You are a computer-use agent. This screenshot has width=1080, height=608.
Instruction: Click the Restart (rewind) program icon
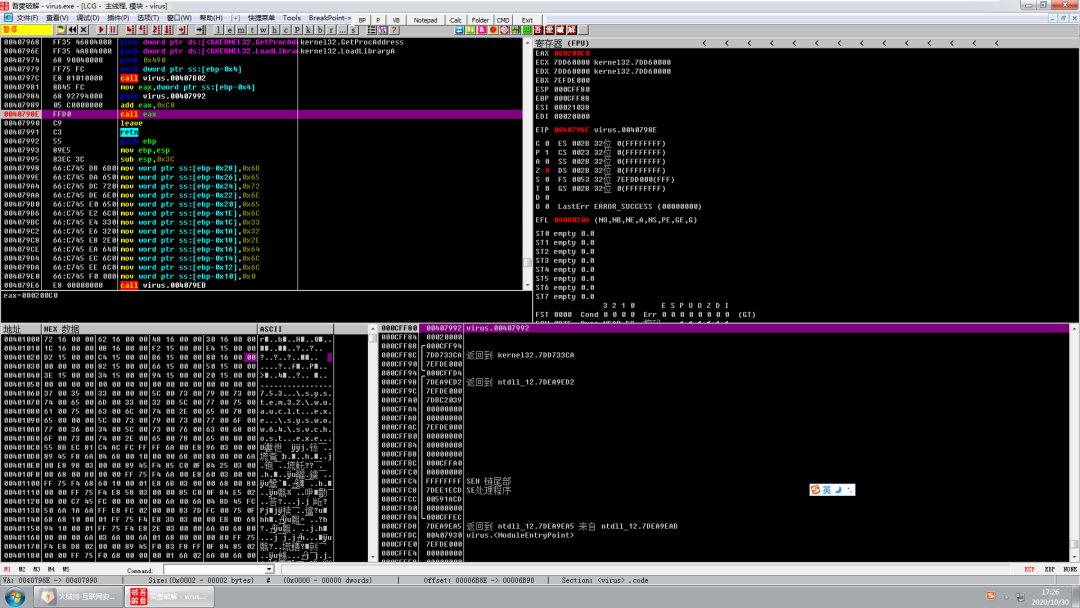pos(72,30)
